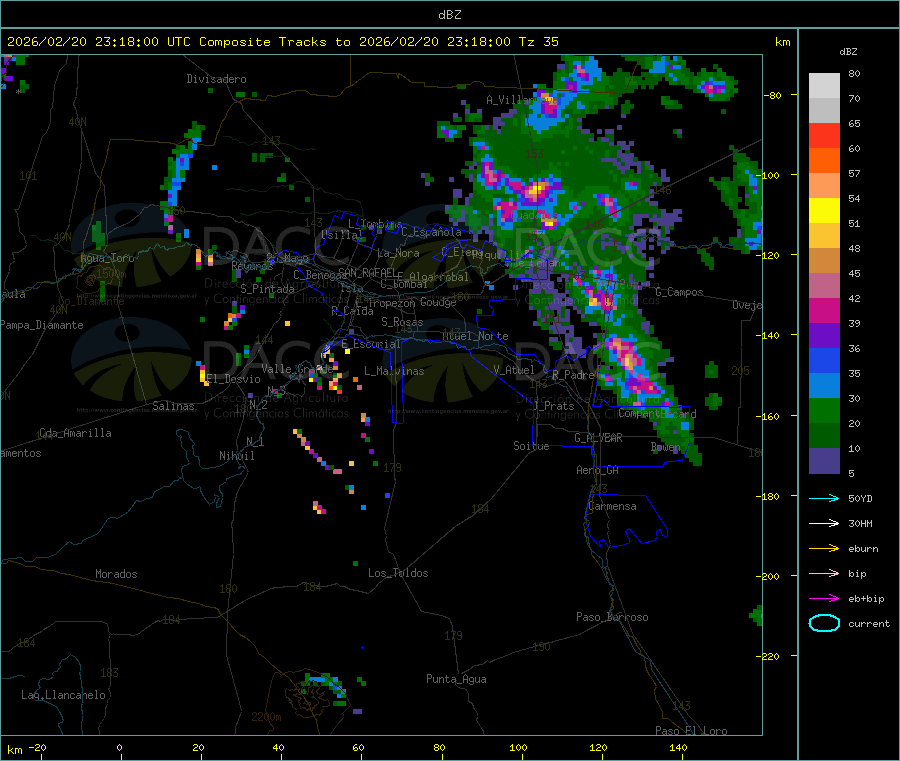Click the 'G_ALVEAR' map label
The width and height of the screenshot is (900, 761).
click(598, 438)
